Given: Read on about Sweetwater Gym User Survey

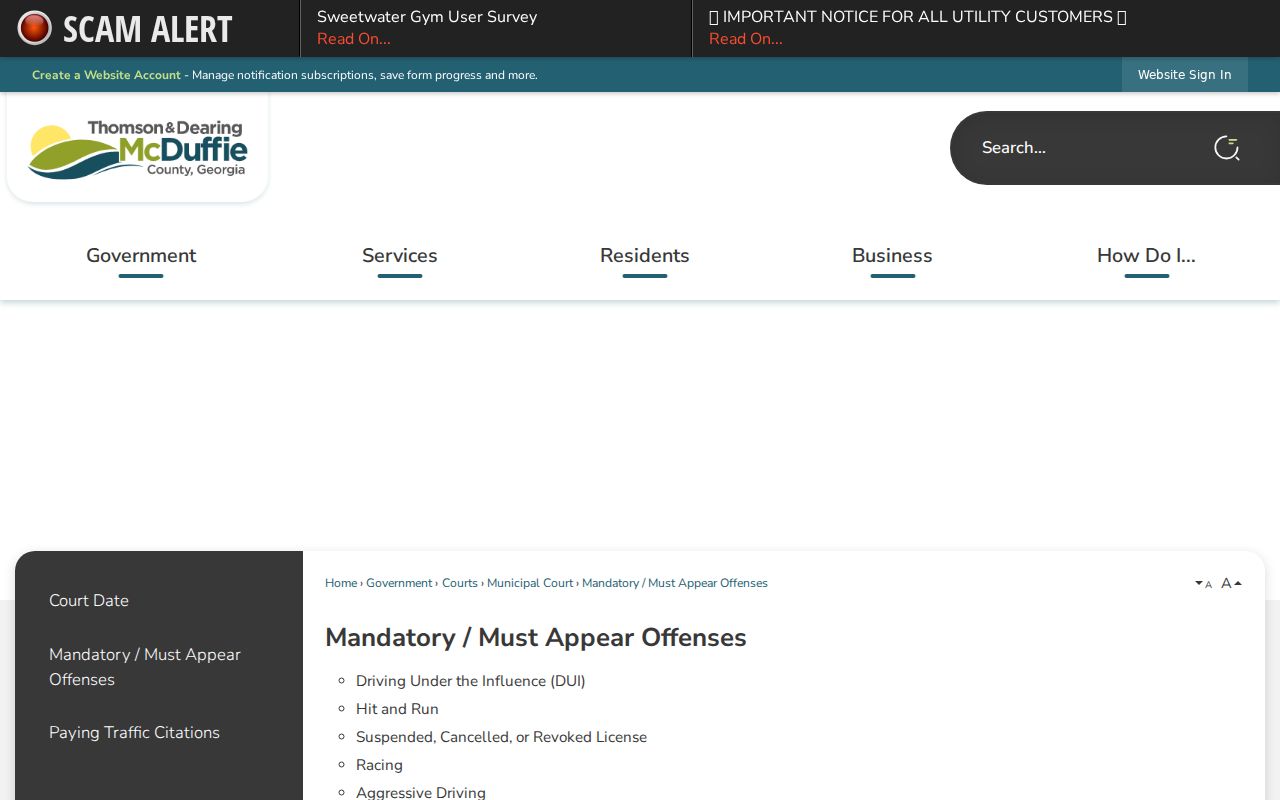Looking at the screenshot, I should [x=354, y=39].
